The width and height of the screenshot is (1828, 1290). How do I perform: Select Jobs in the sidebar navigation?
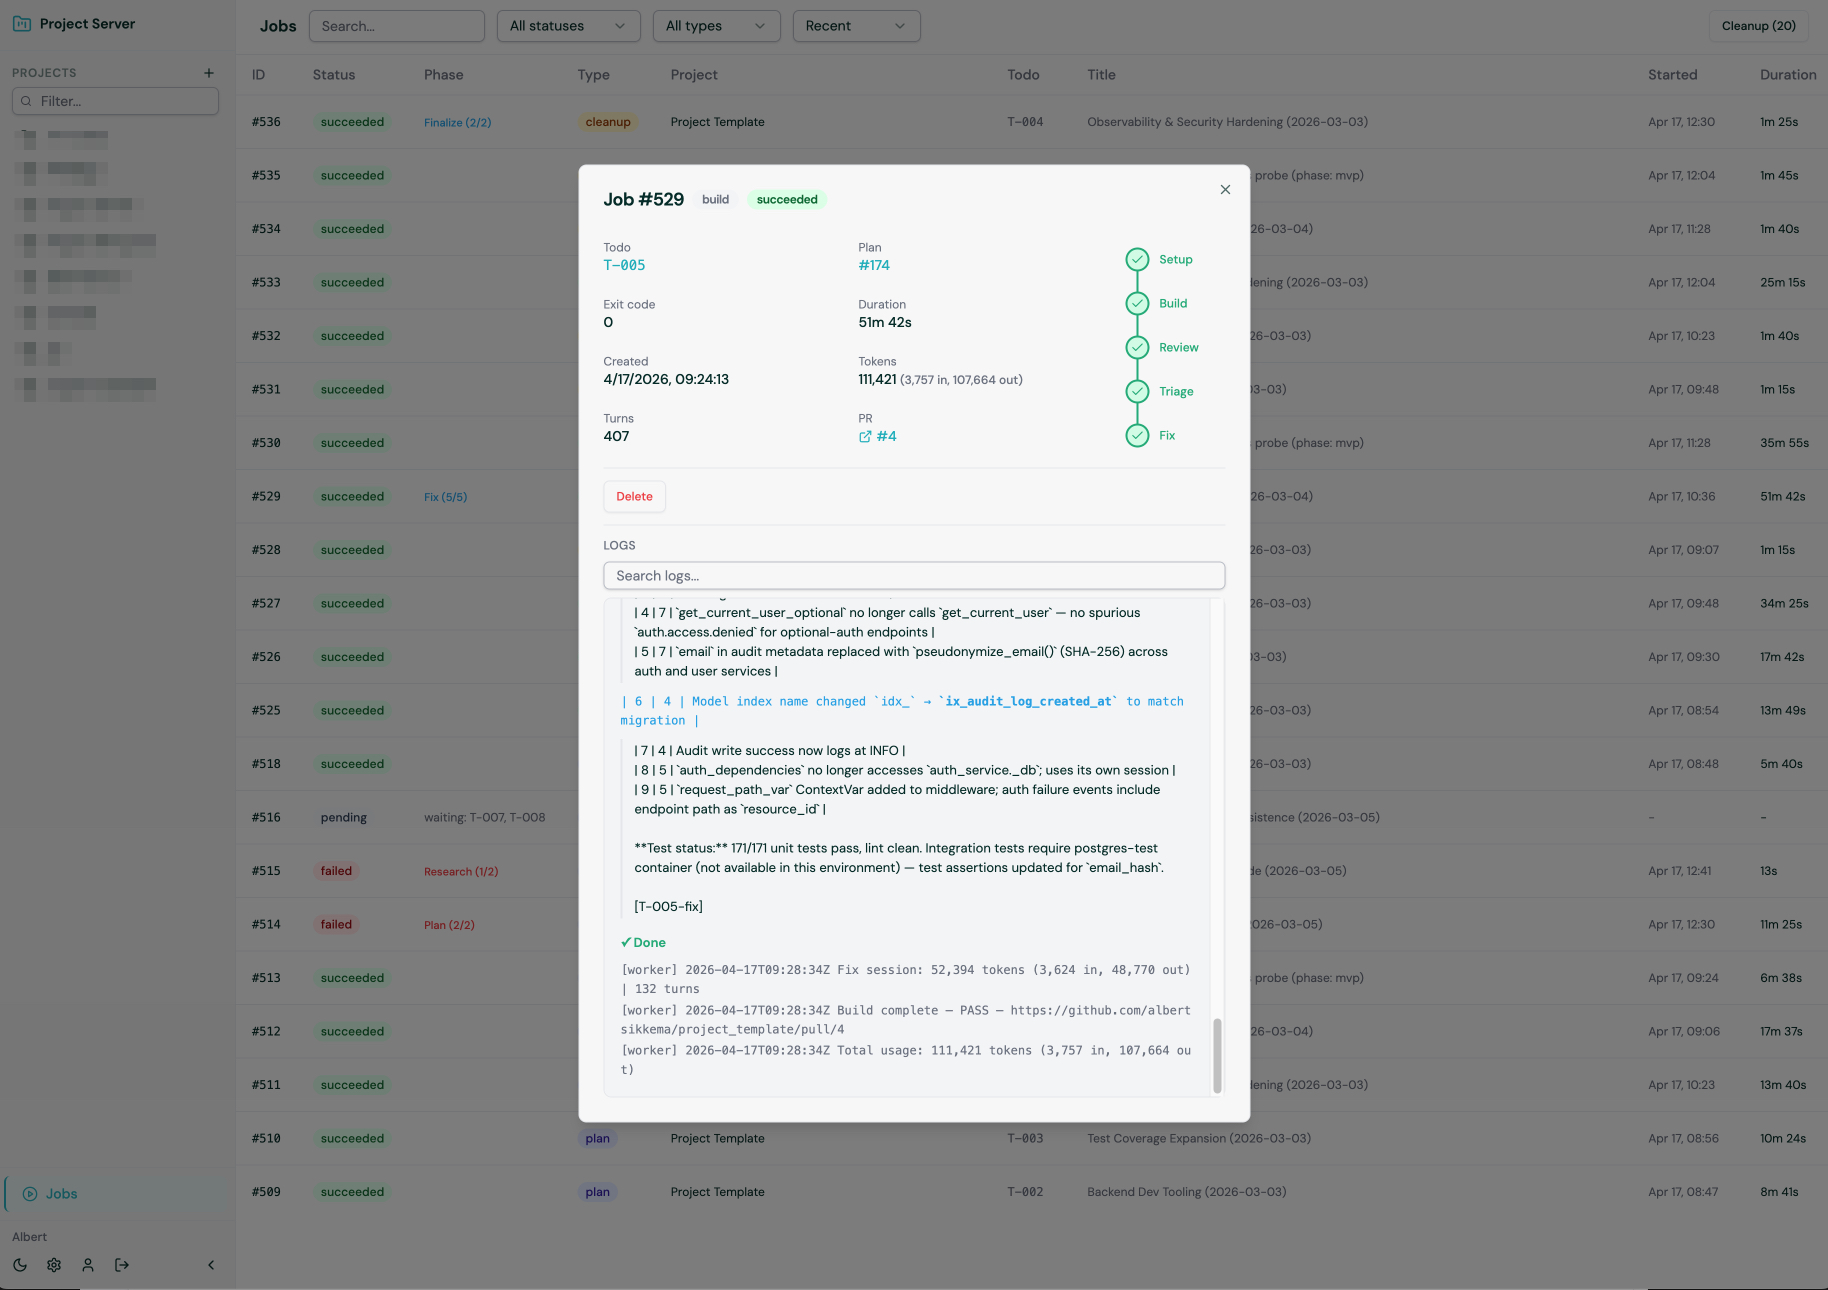pos(61,1193)
